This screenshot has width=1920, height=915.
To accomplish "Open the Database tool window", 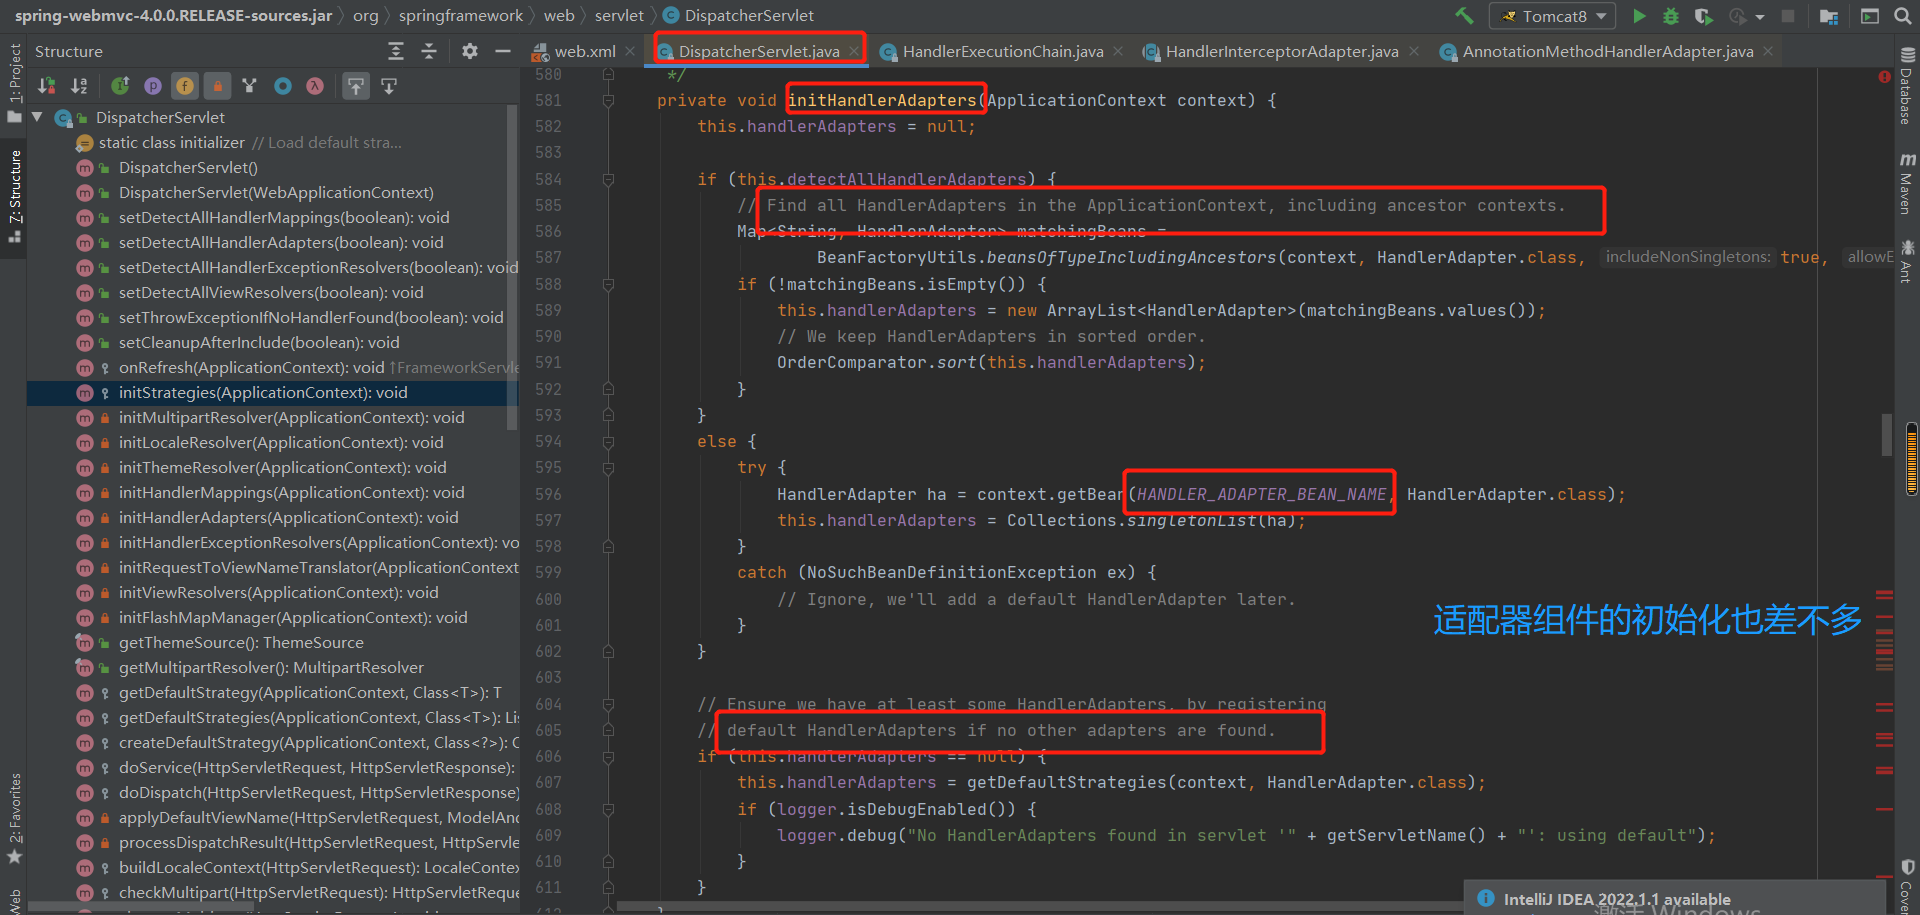I will tap(1907, 88).
